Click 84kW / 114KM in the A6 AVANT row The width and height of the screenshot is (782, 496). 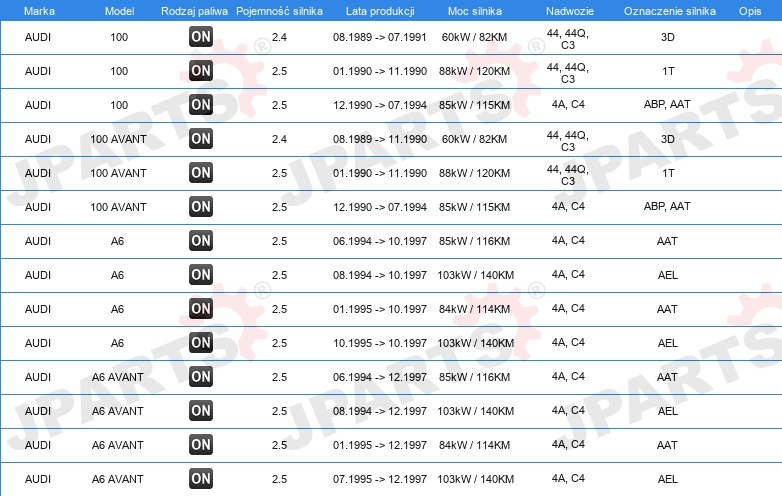pos(474,445)
